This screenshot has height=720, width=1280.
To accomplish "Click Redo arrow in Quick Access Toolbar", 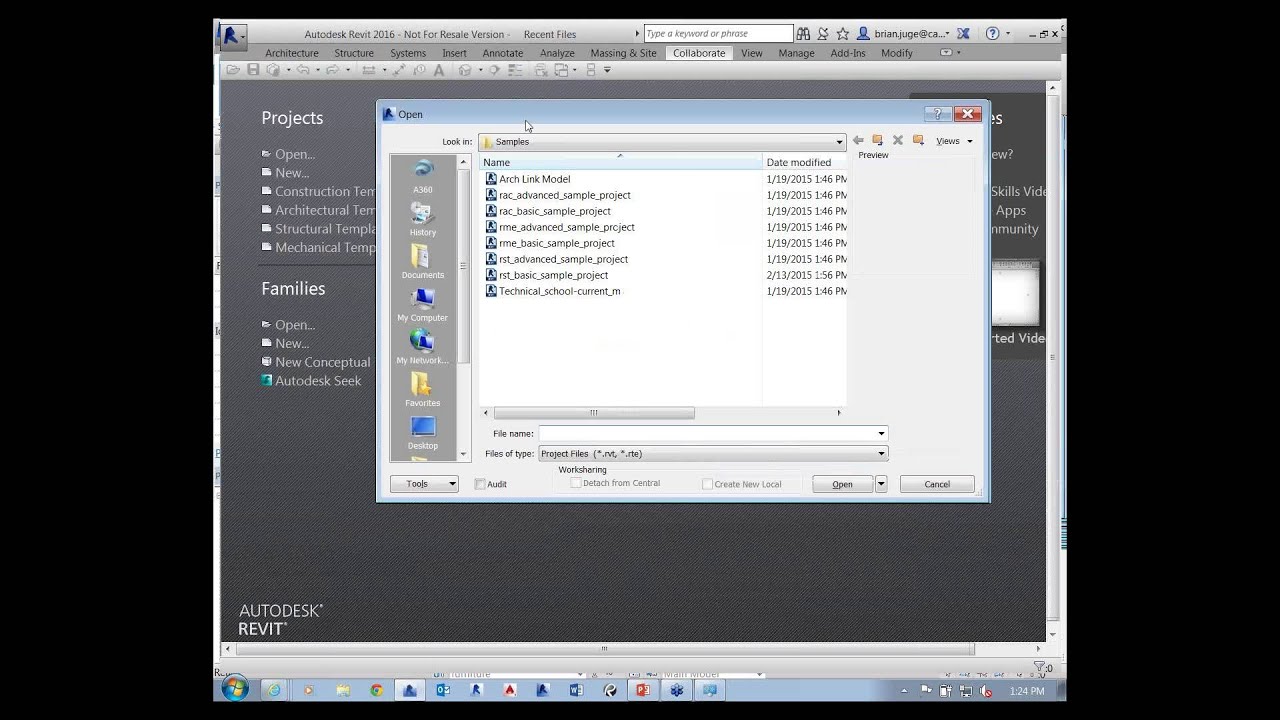I will (332, 70).
